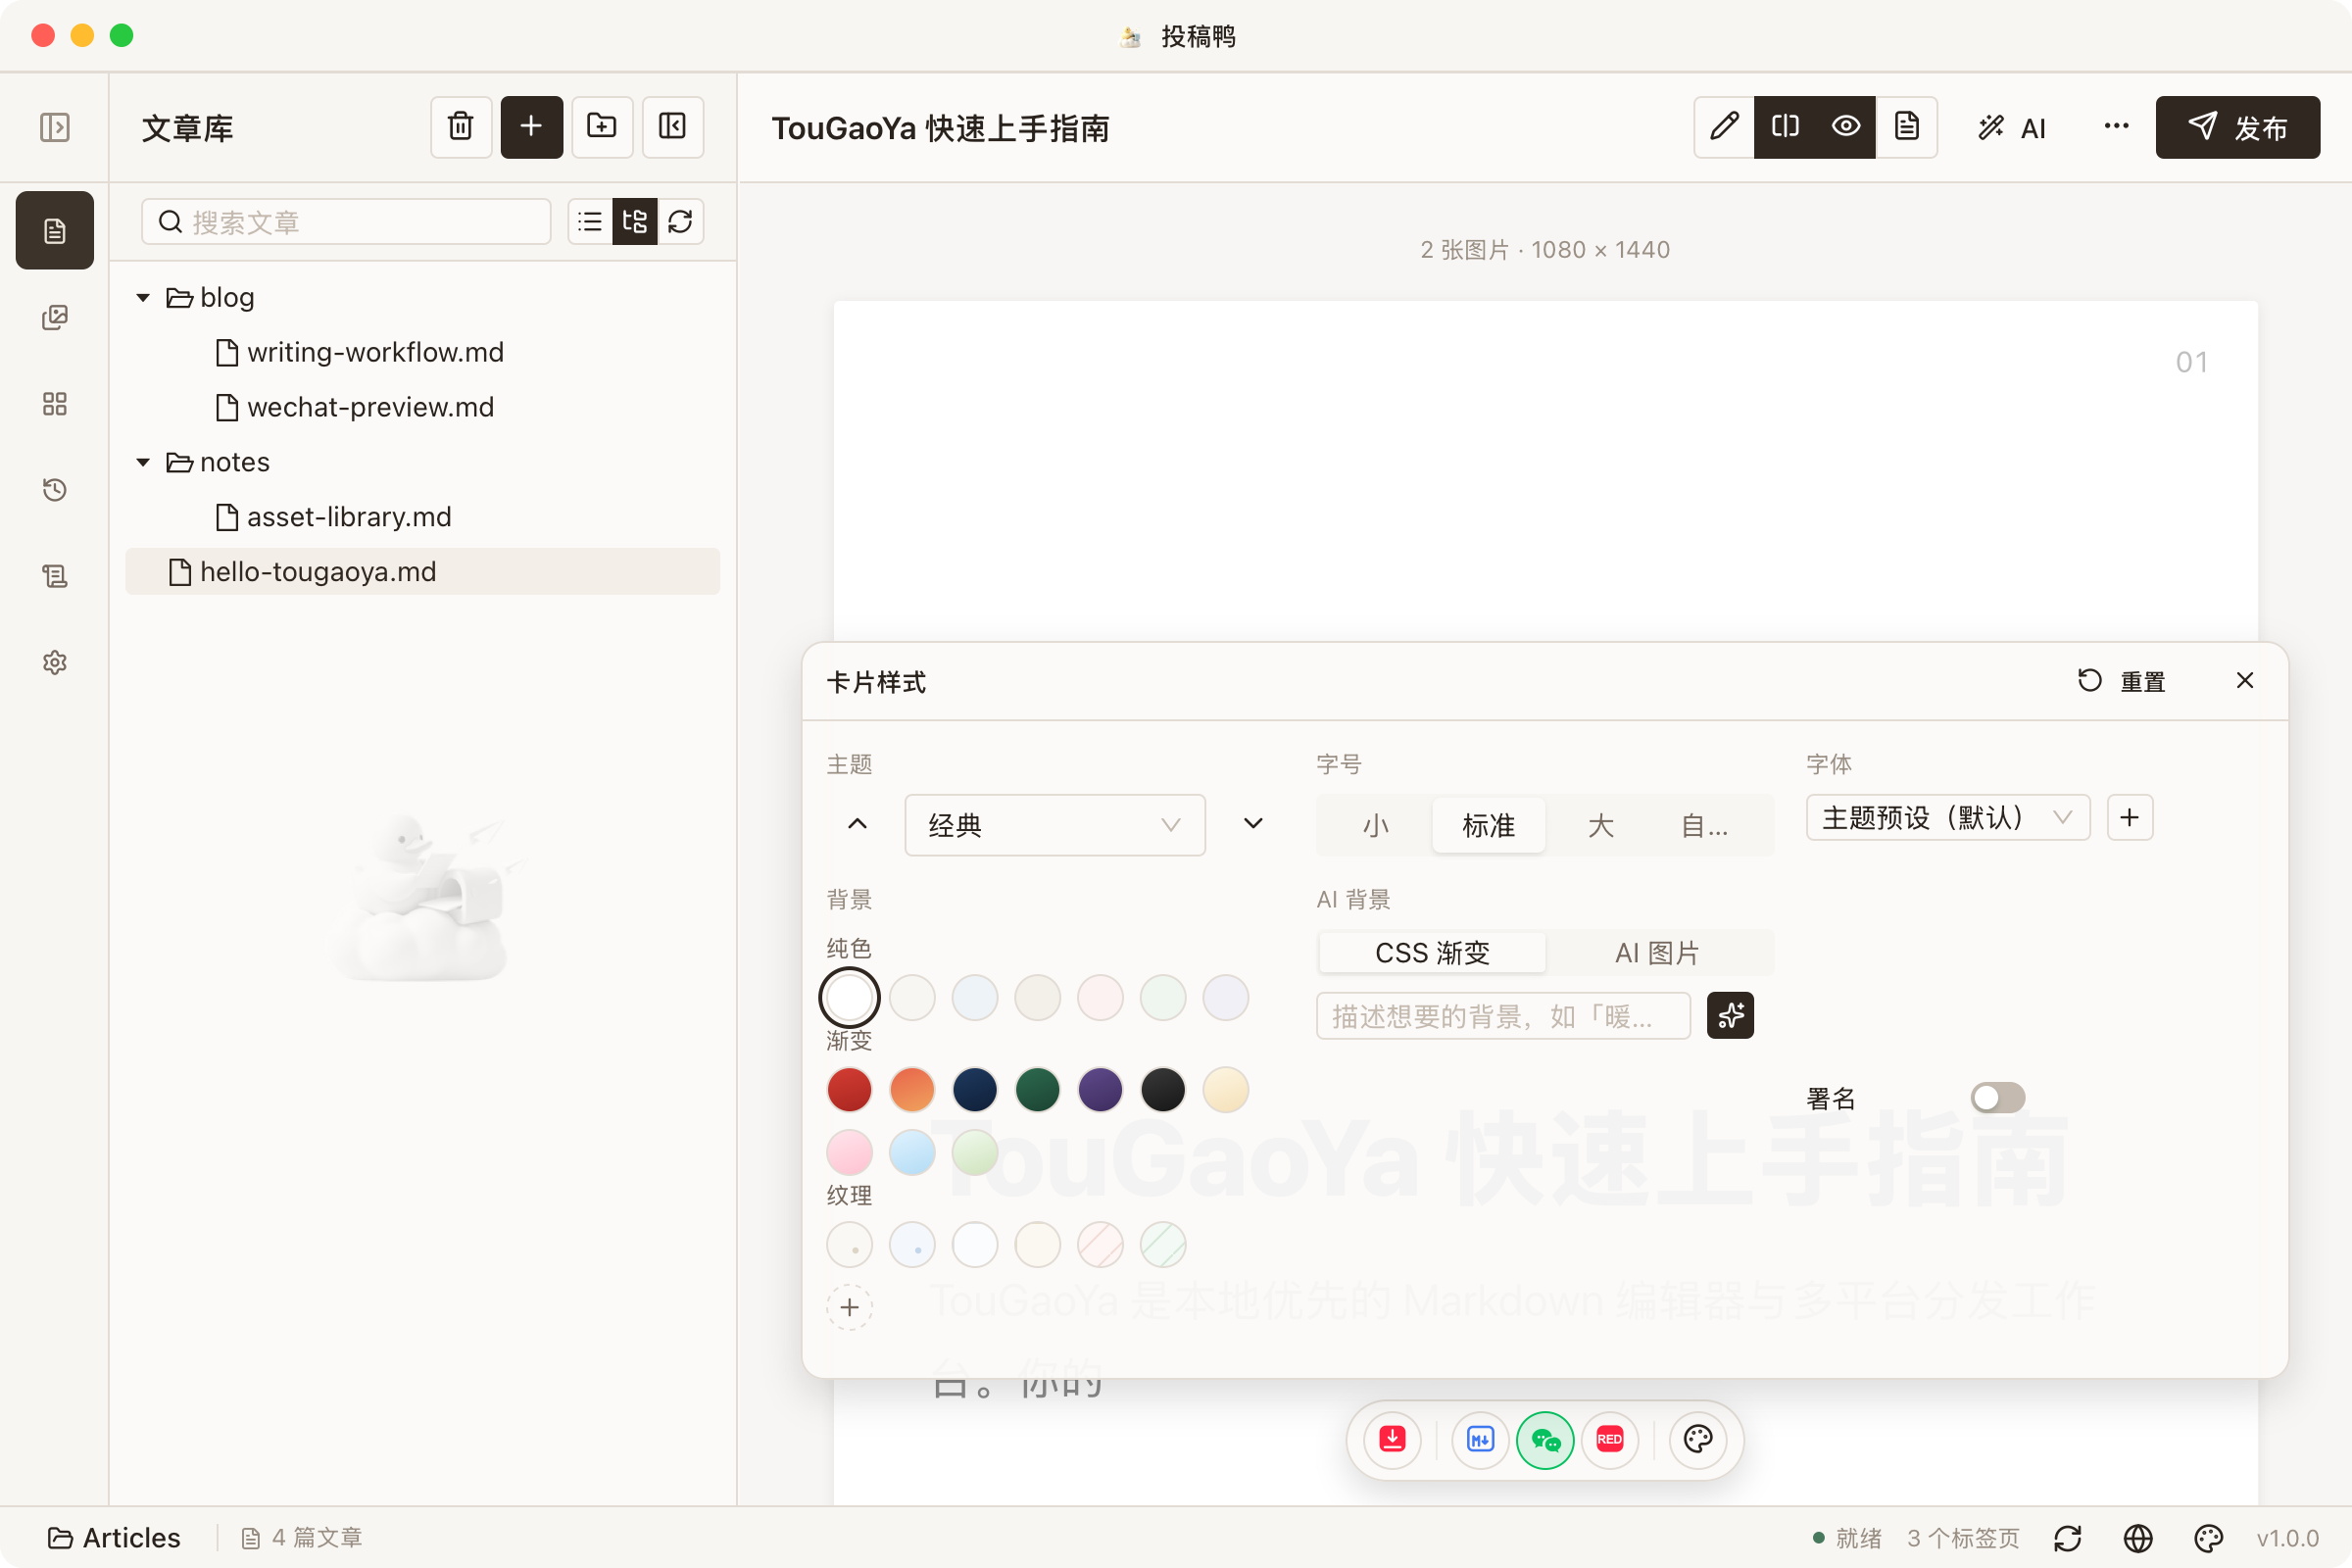Viewport: 2352px width, 1568px height.
Task: Open the 经典 theme dropdown
Action: pos(1054,825)
